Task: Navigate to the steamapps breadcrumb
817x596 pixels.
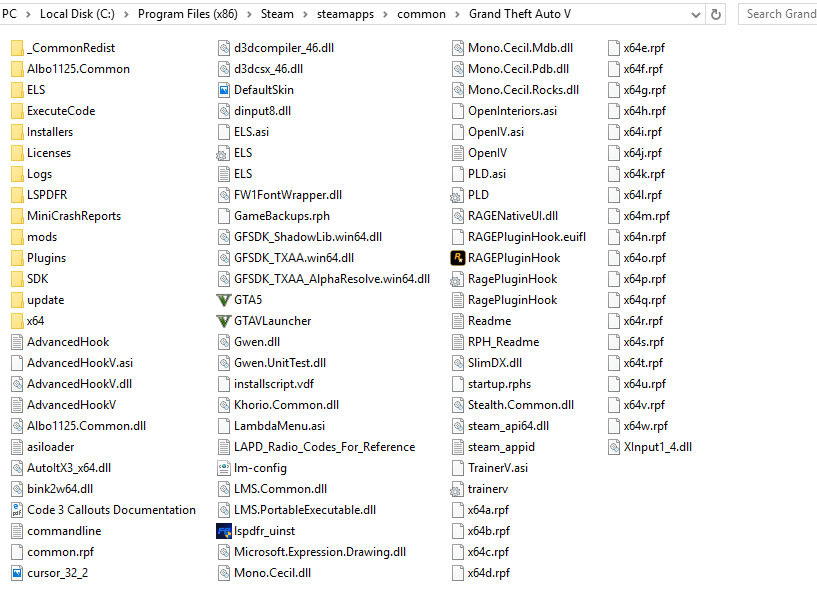Action: pos(345,14)
